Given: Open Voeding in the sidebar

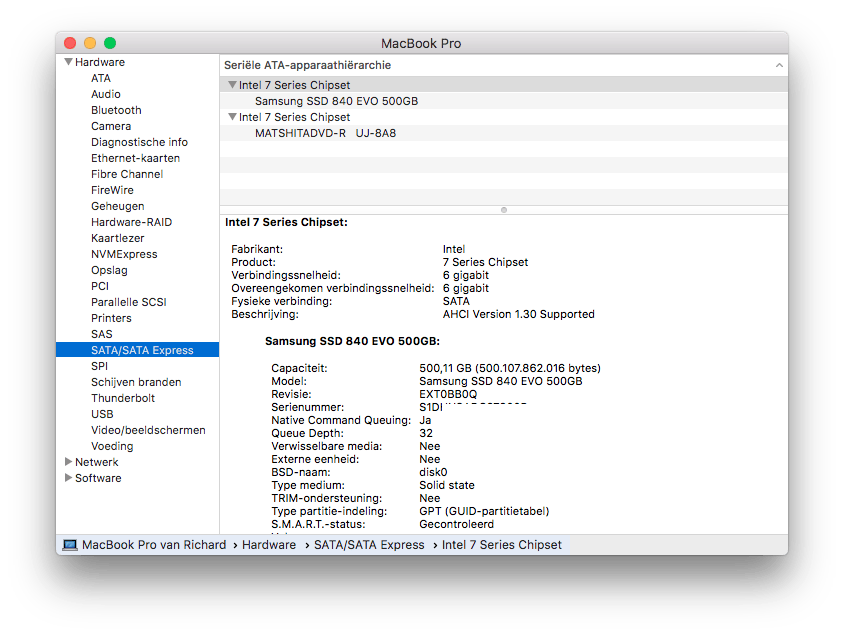Looking at the screenshot, I should [112, 446].
